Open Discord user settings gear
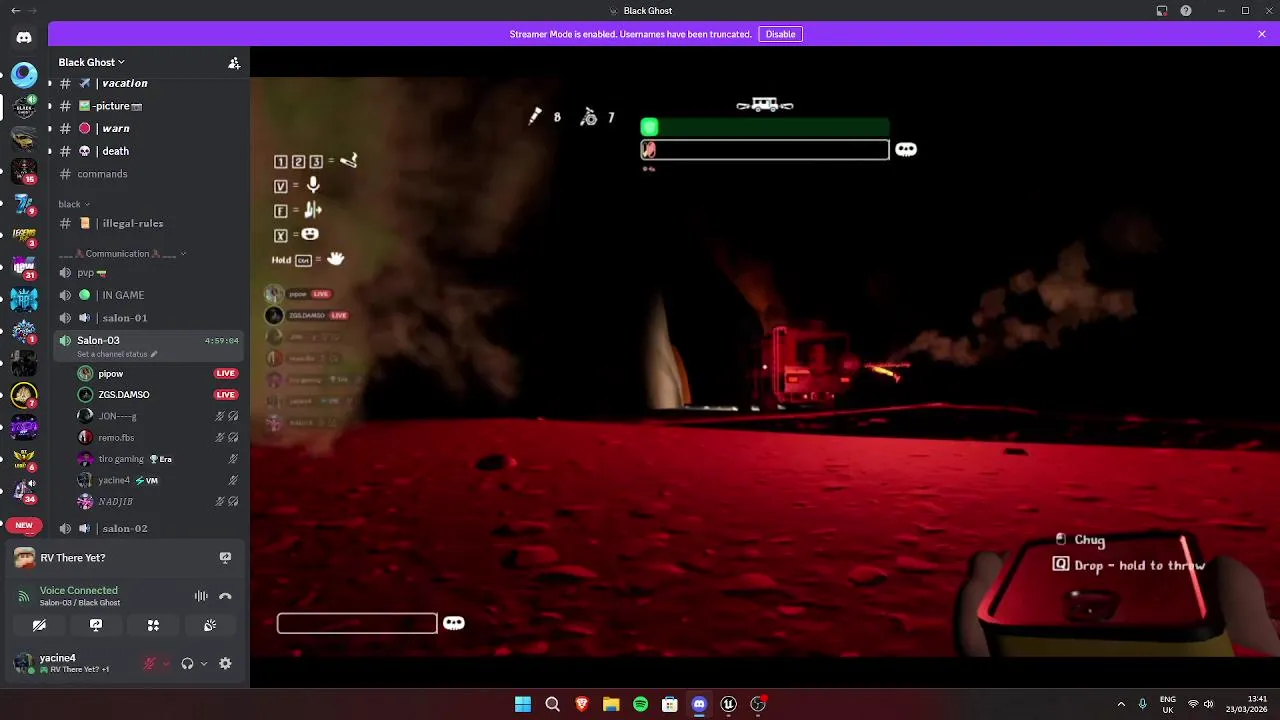 tap(225, 663)
